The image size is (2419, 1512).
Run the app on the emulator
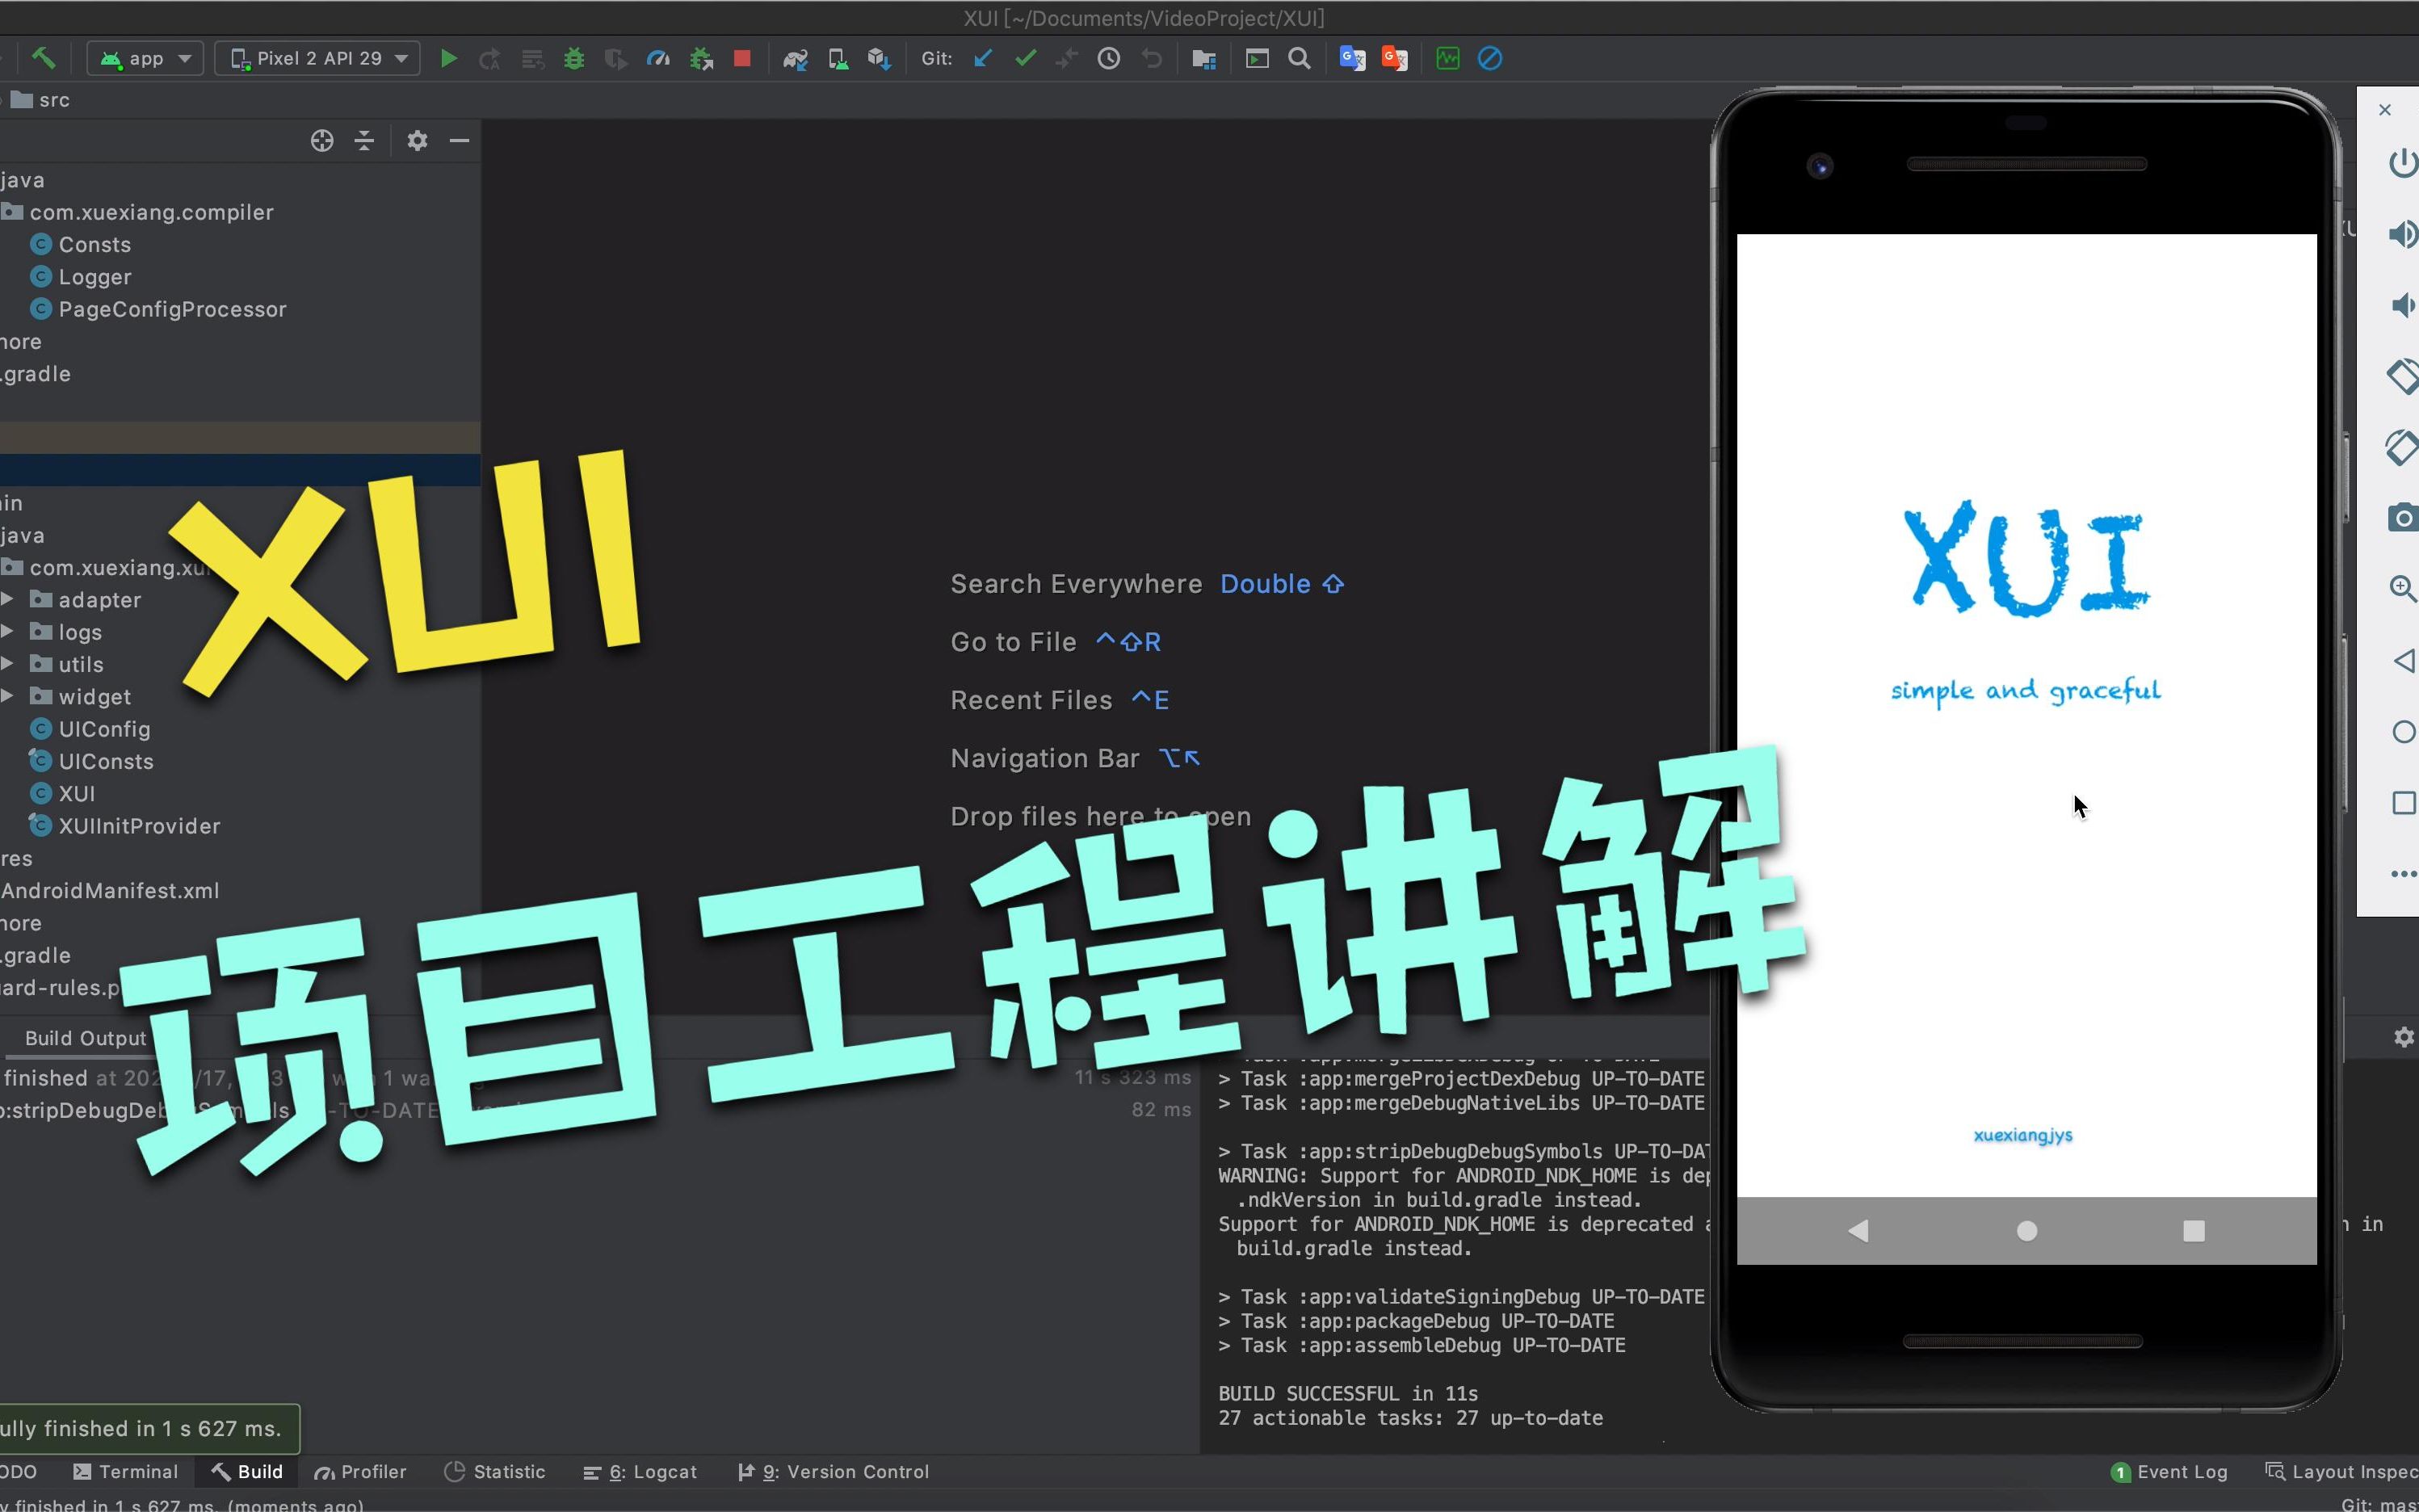tap(450, 57)
